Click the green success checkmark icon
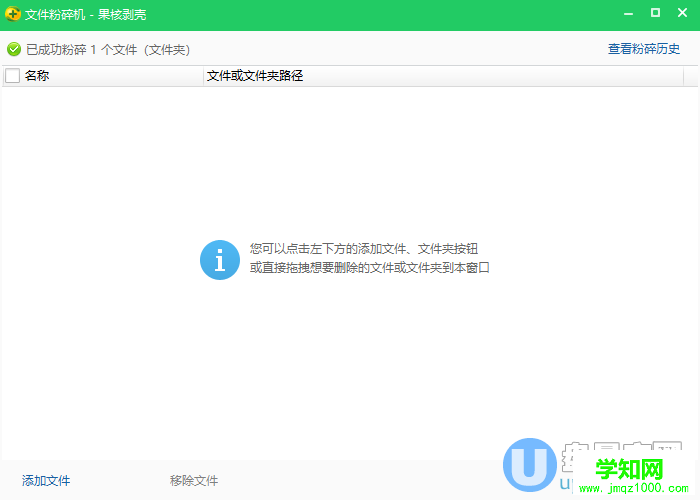Viewport: 700px width, 500px height. pyautogui.click(x=14, y=49)
